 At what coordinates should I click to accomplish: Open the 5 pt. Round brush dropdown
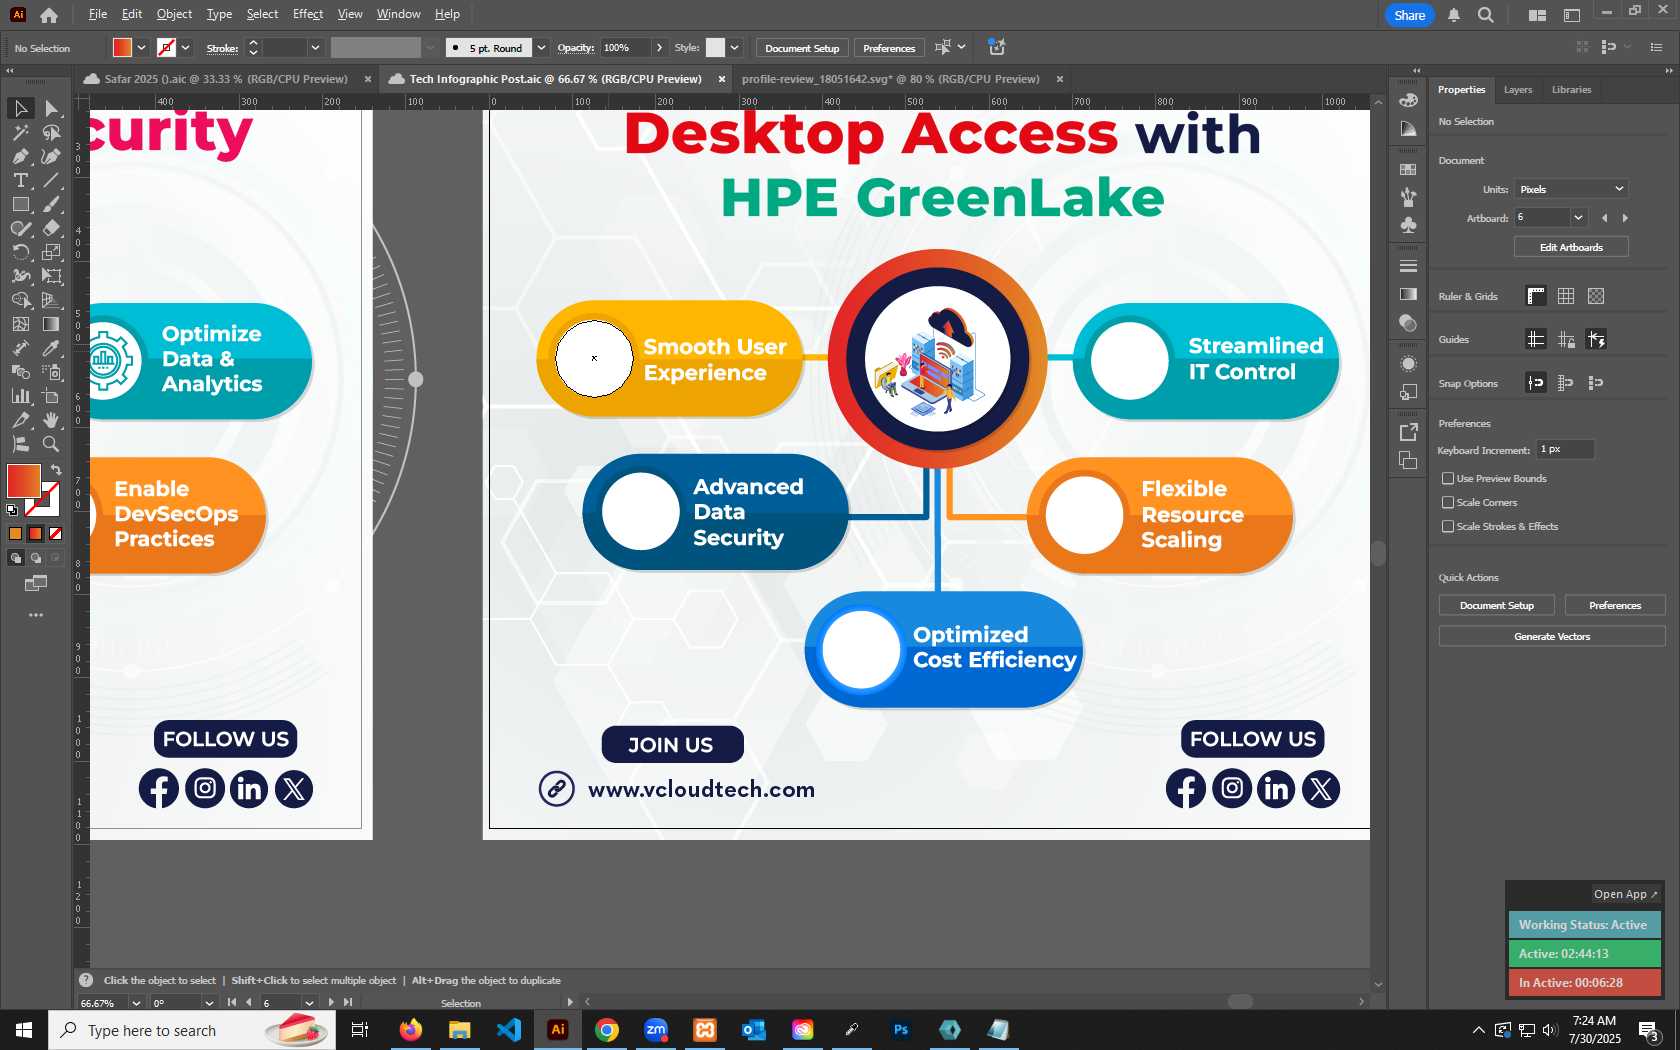coord(541,47)
